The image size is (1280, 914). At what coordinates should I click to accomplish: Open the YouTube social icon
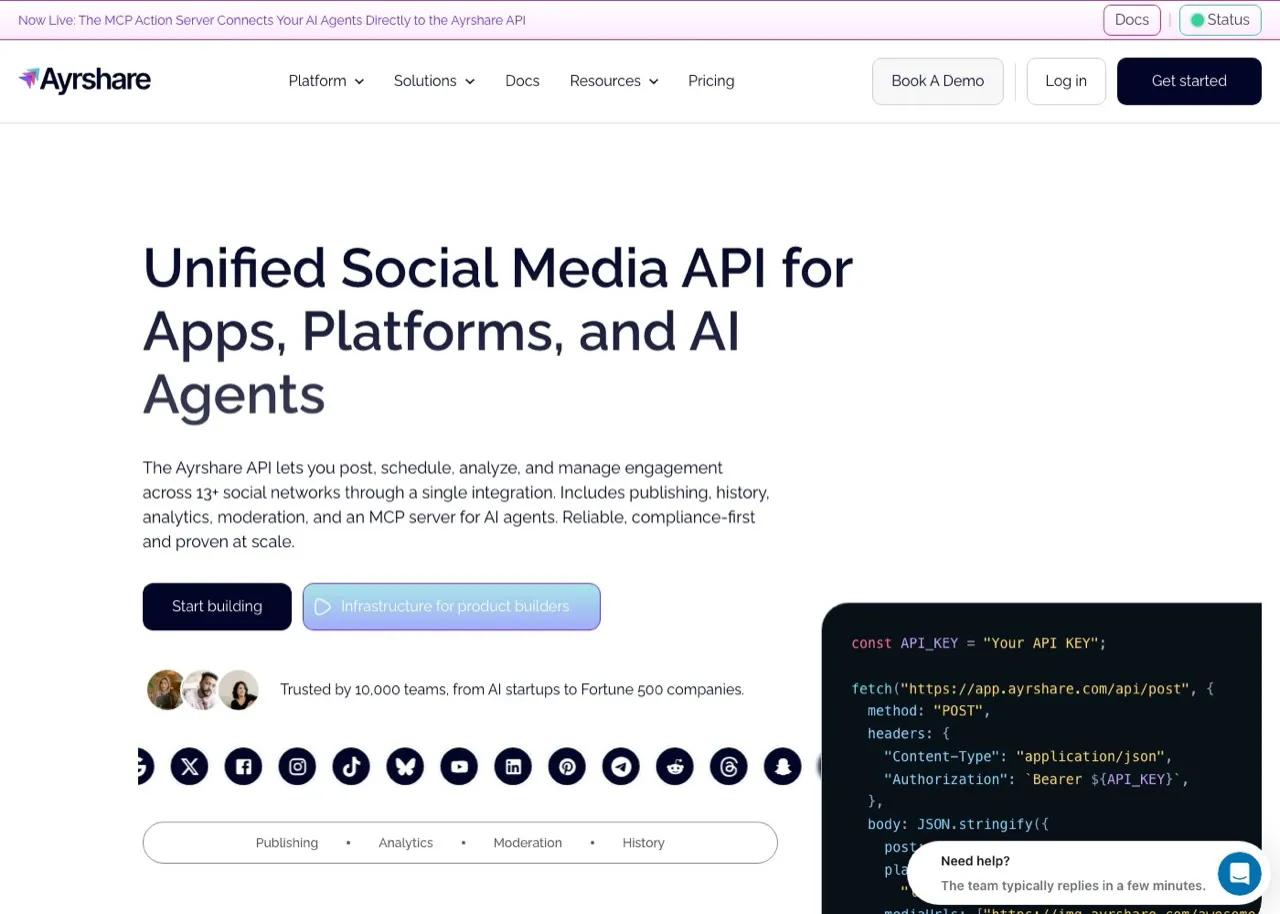click(x=459, y=767)
